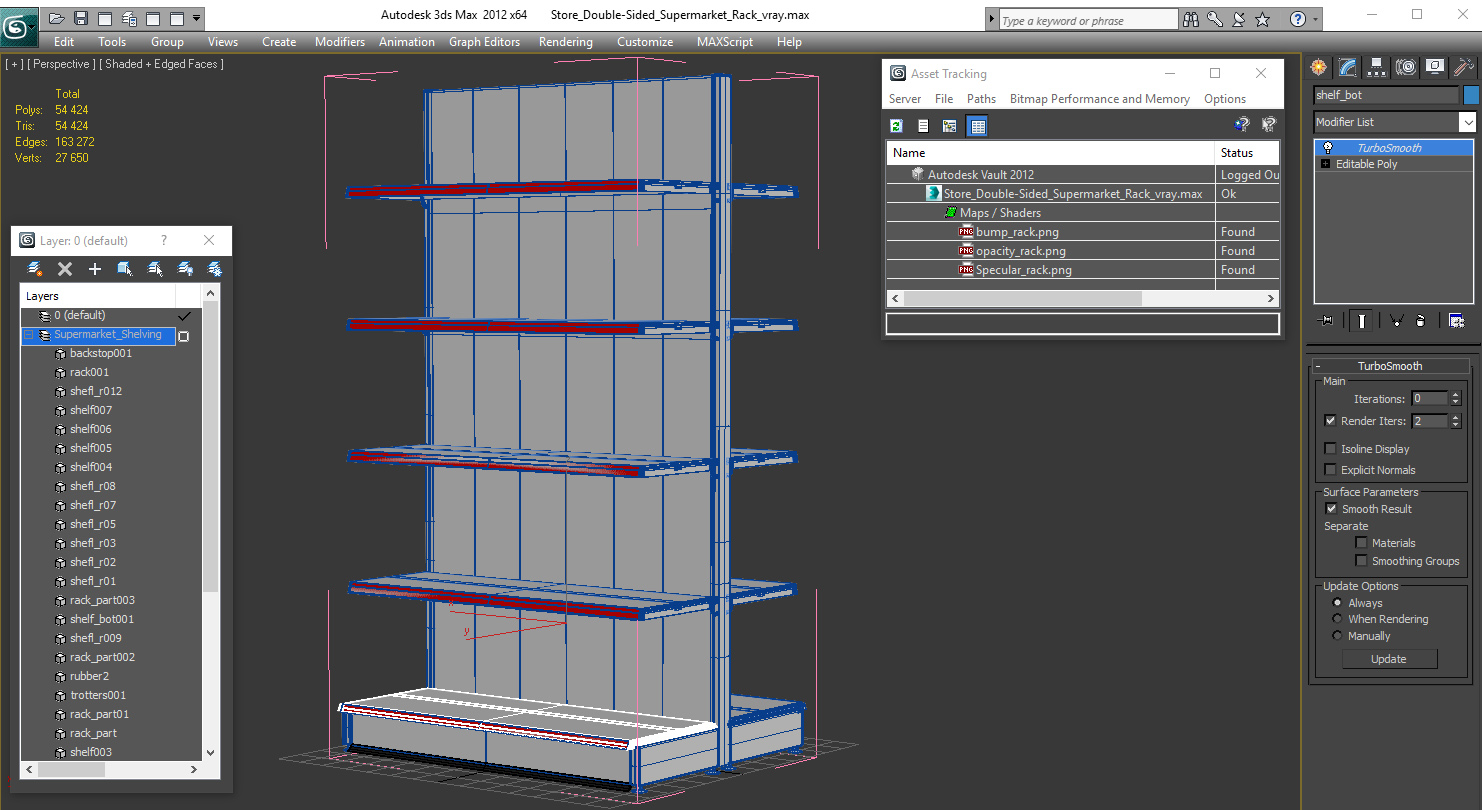Image resolution: width=1482 pixels, height=810 pixels.
Task: Open the Edit menu
Action: tap(64, 42)
